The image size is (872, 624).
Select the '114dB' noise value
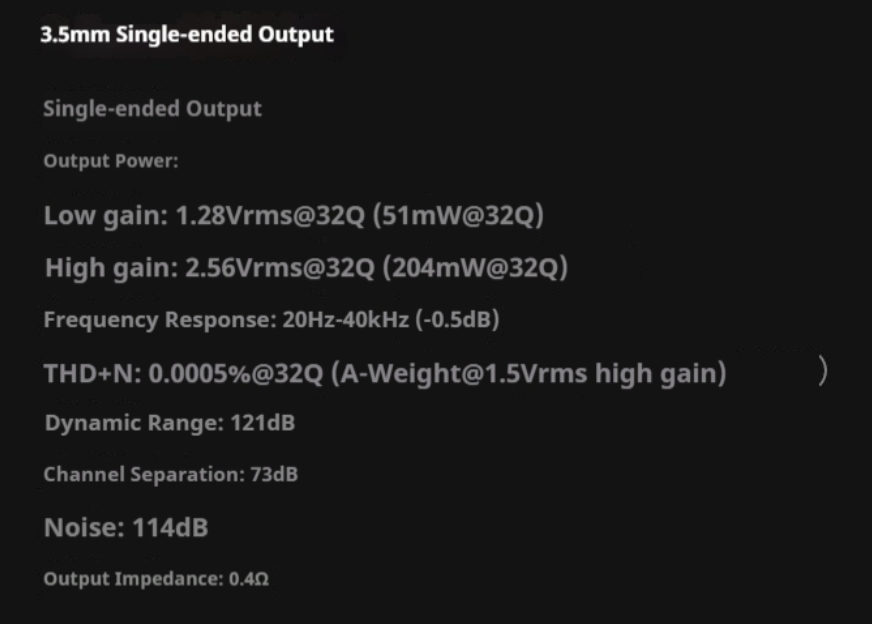(x=170, y=528)
